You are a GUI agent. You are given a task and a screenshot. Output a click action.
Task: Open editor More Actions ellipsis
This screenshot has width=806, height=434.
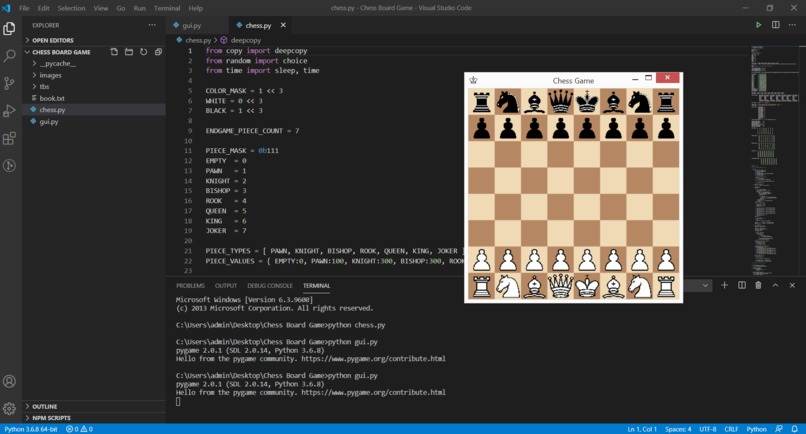(x=792, y=25)
